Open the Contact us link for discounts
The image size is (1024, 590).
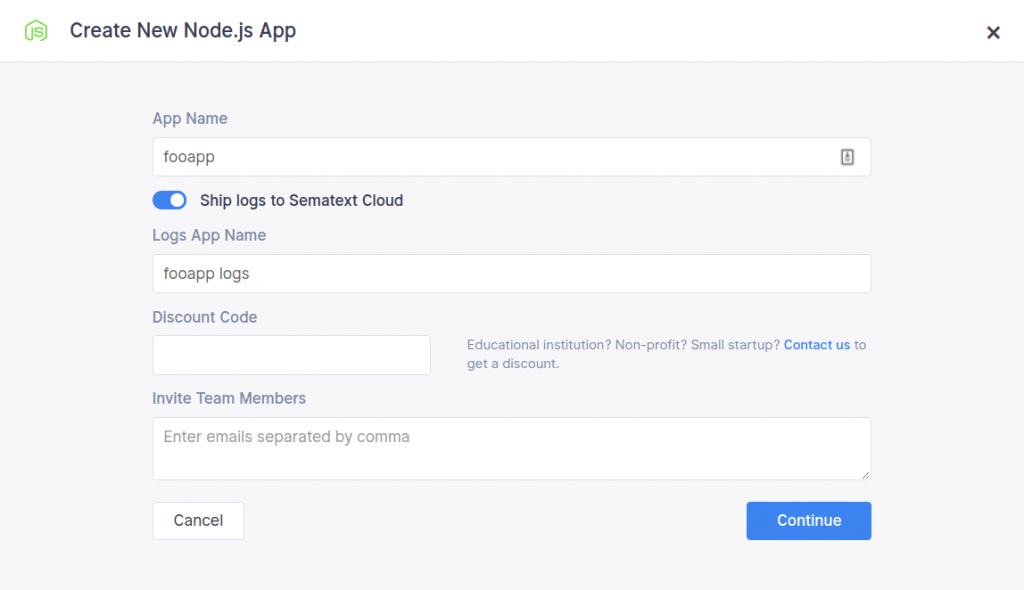[817, 344]
